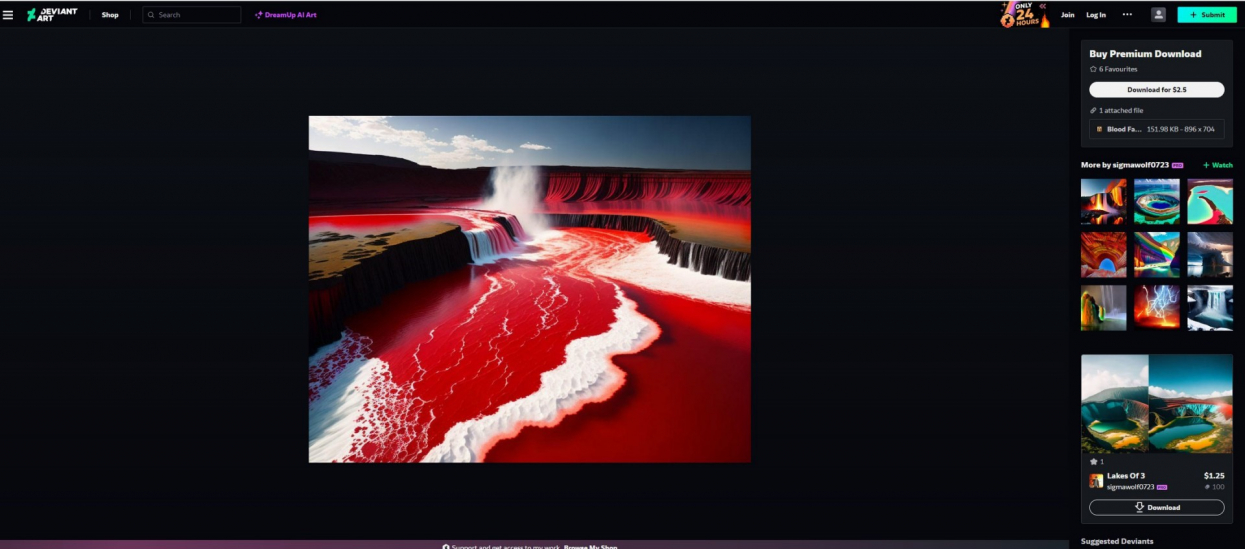The width and height of the screenshot is (1245, 549).
Task: Open the hamburger navigation menu
Action: pyautogui.click(x=8, y=15)
